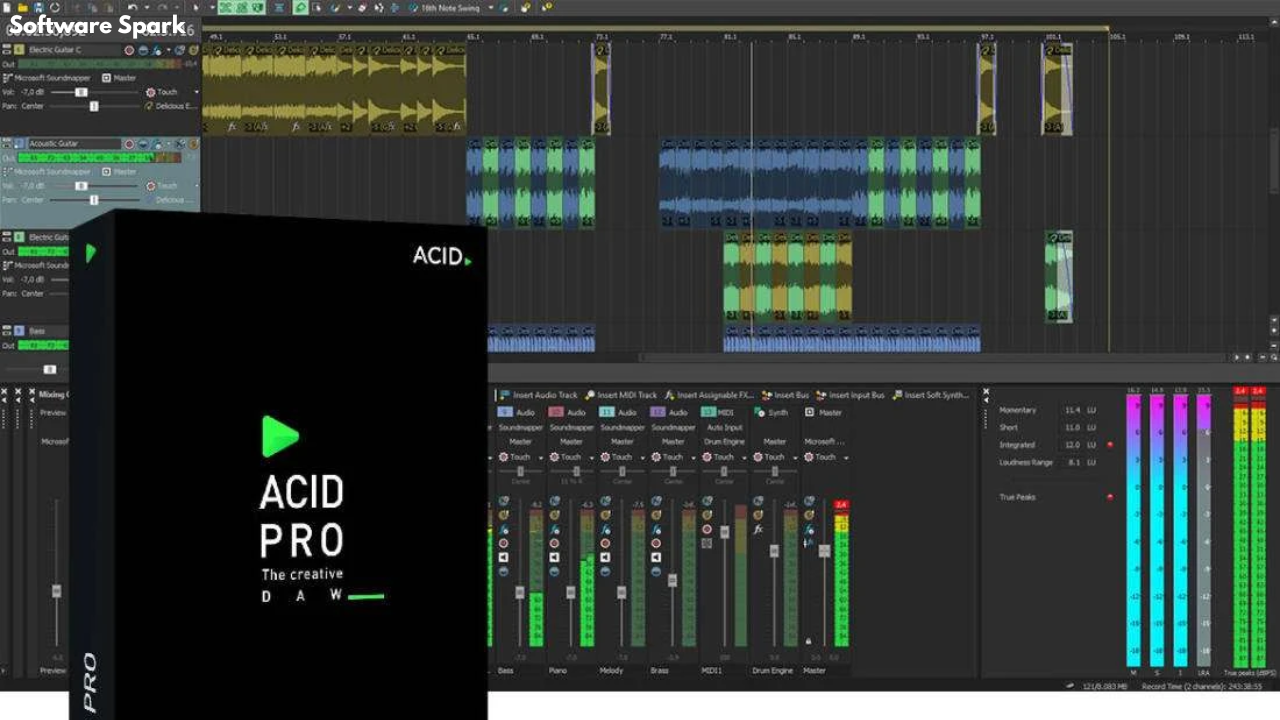Toggle input monitor speaker on Melody channel

605,557
